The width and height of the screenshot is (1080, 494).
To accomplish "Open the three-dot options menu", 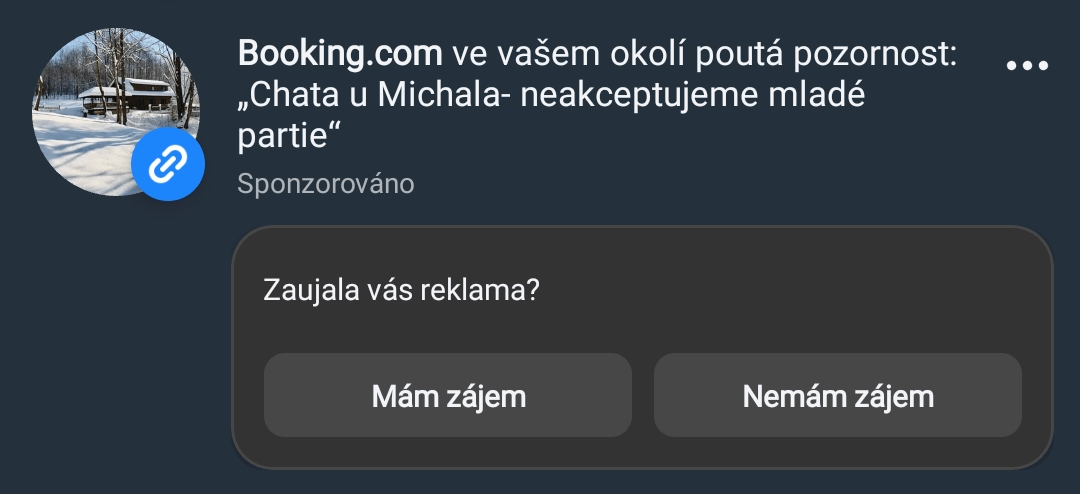I will 1027,65.
